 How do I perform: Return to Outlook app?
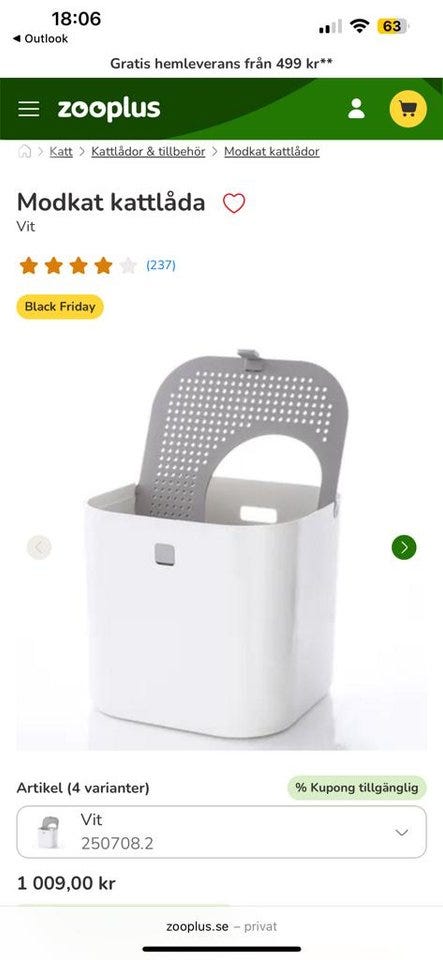point(40,39)
